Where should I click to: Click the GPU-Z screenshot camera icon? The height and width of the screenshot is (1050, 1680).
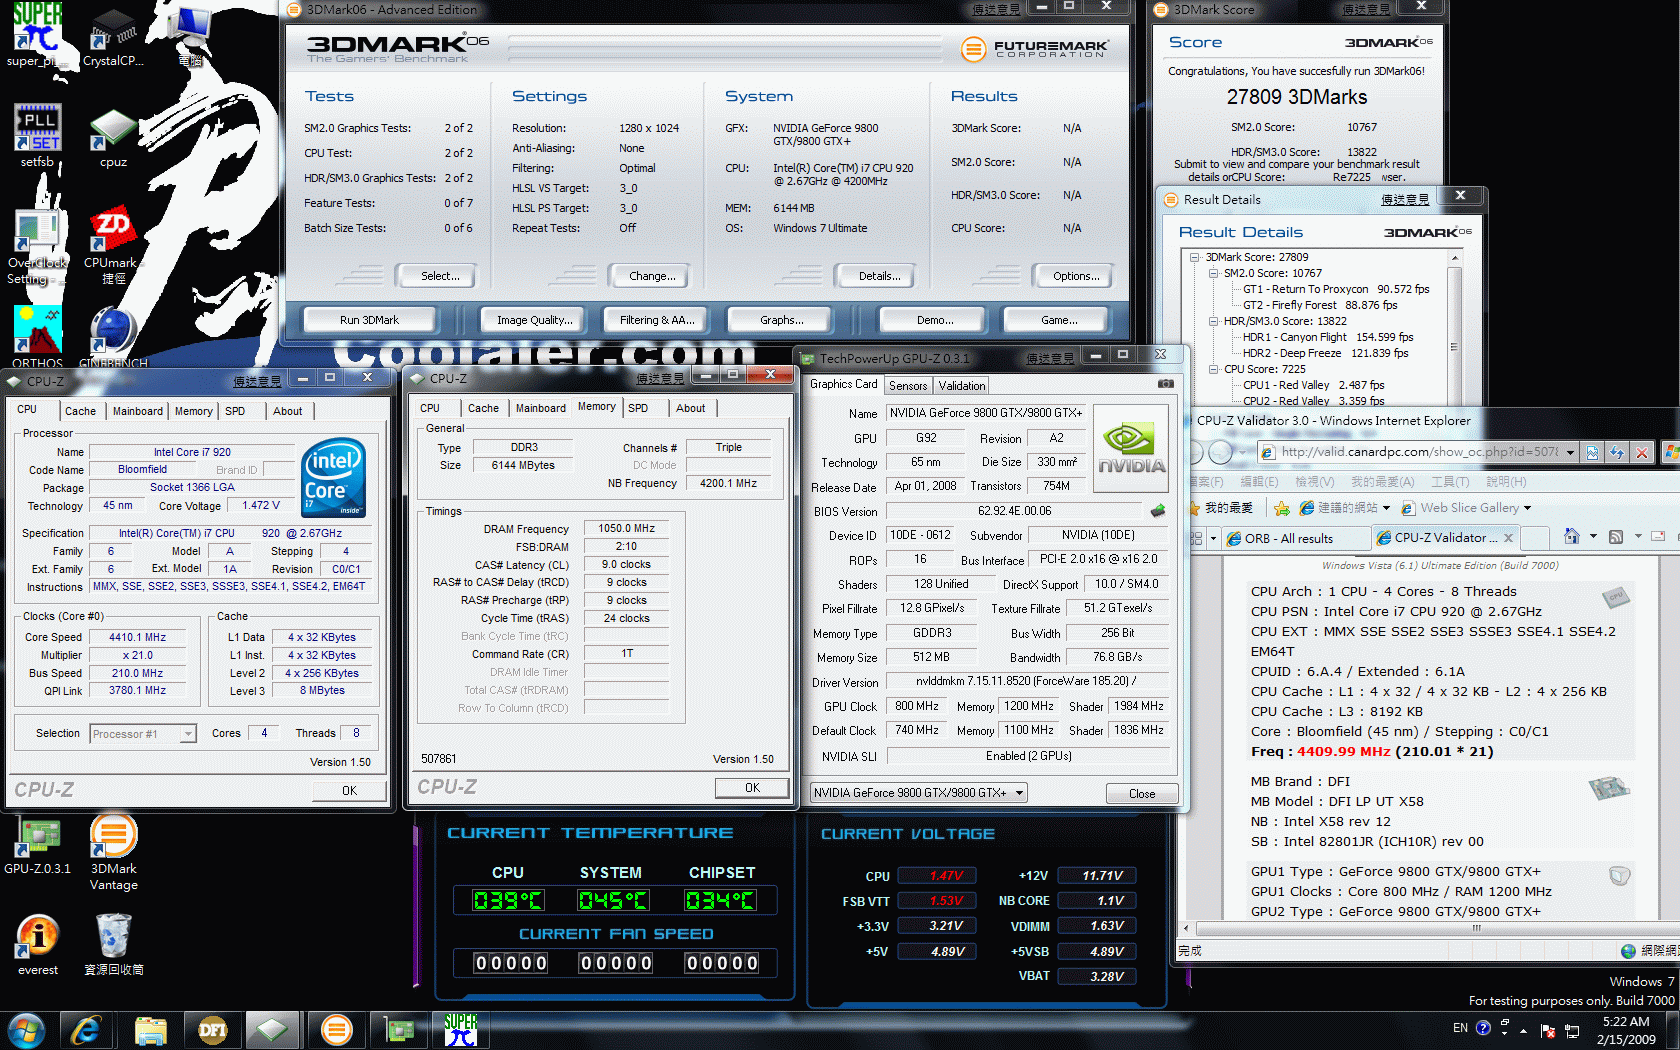coord(1165,384)
